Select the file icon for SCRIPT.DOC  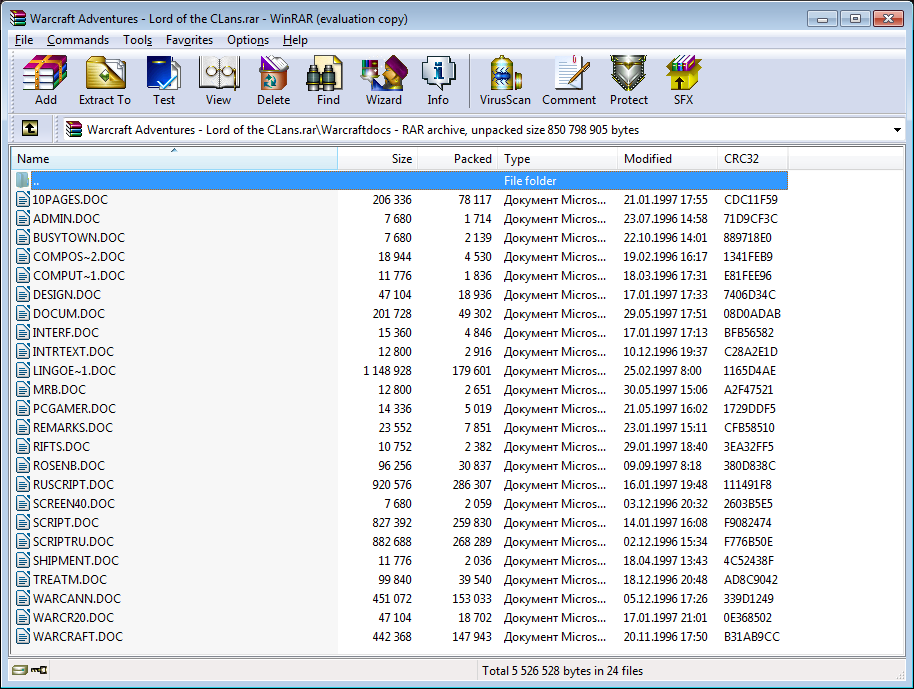(x=23, y=522)
